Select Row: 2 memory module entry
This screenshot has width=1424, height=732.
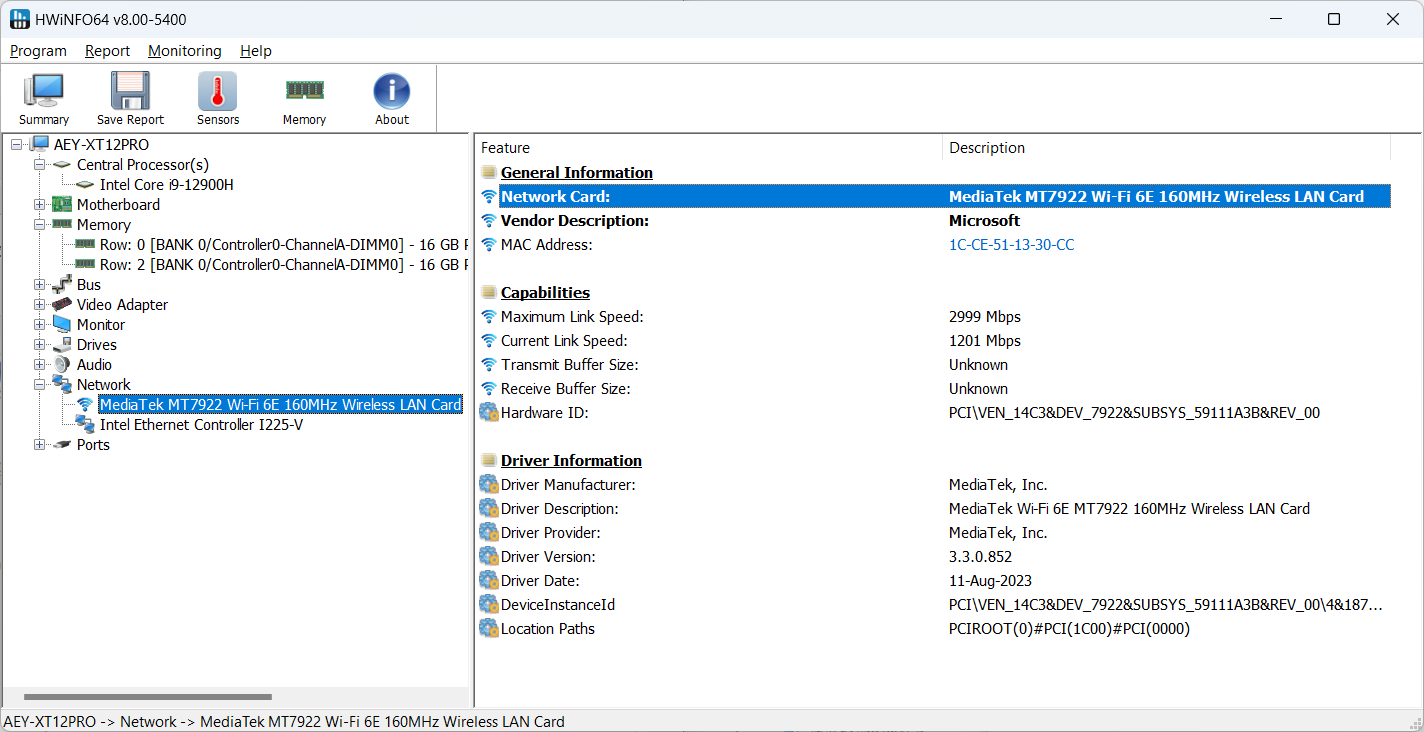(283, 265)
